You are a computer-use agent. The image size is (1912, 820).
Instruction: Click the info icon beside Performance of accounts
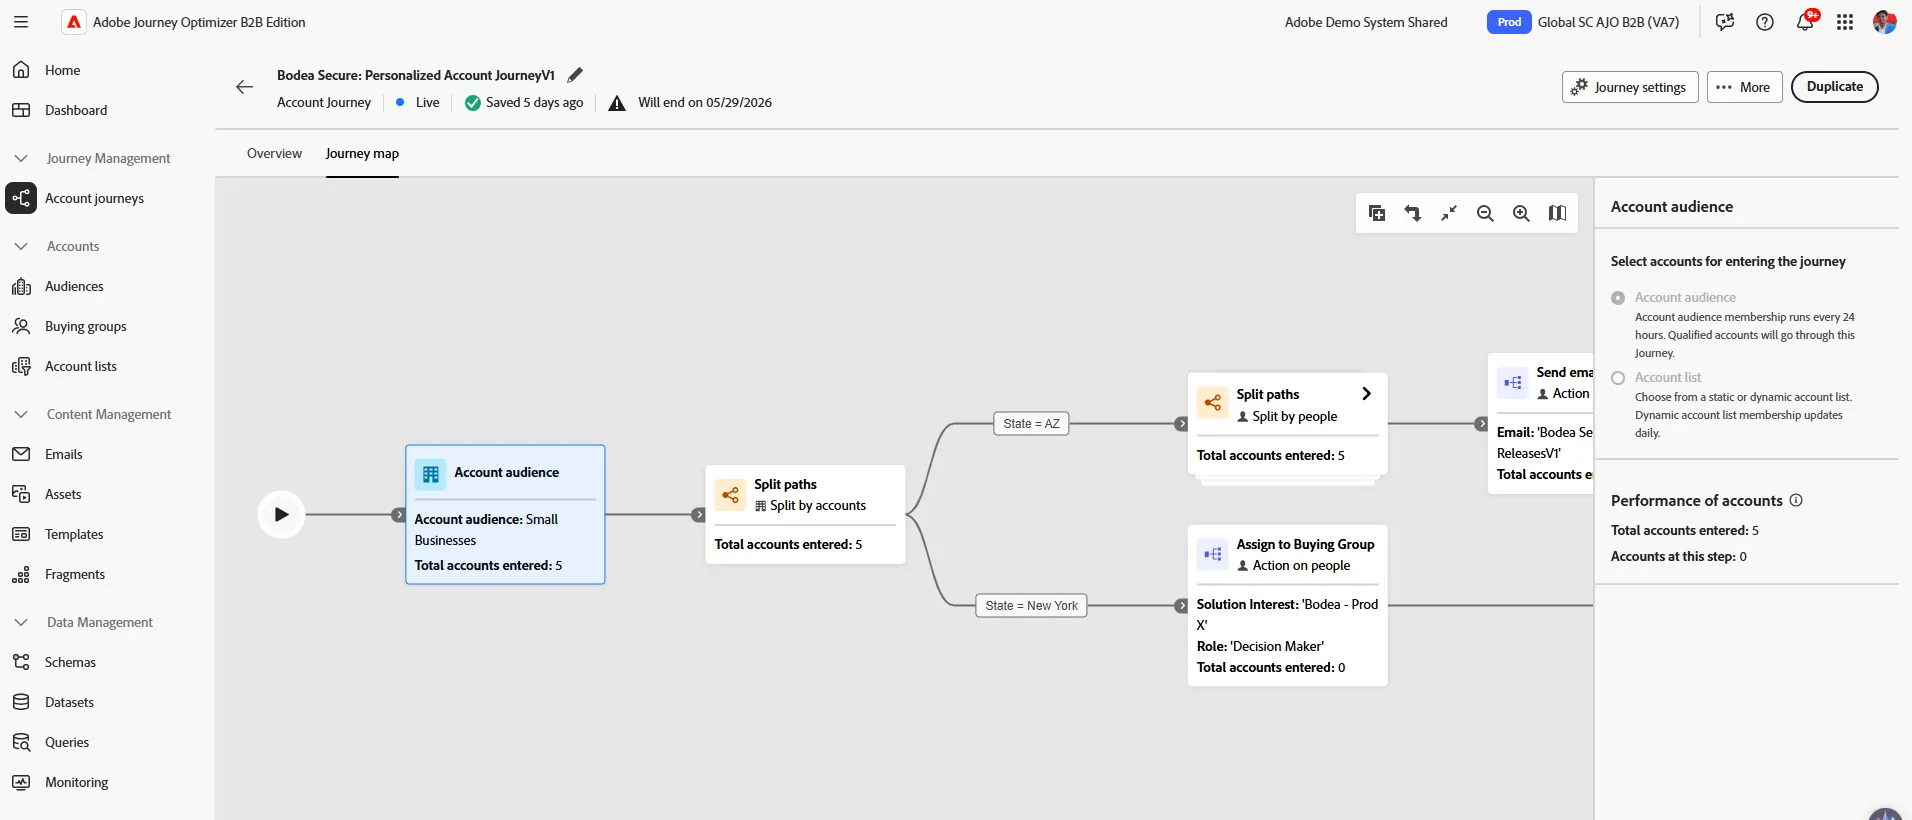click(x=1796, y=500)
